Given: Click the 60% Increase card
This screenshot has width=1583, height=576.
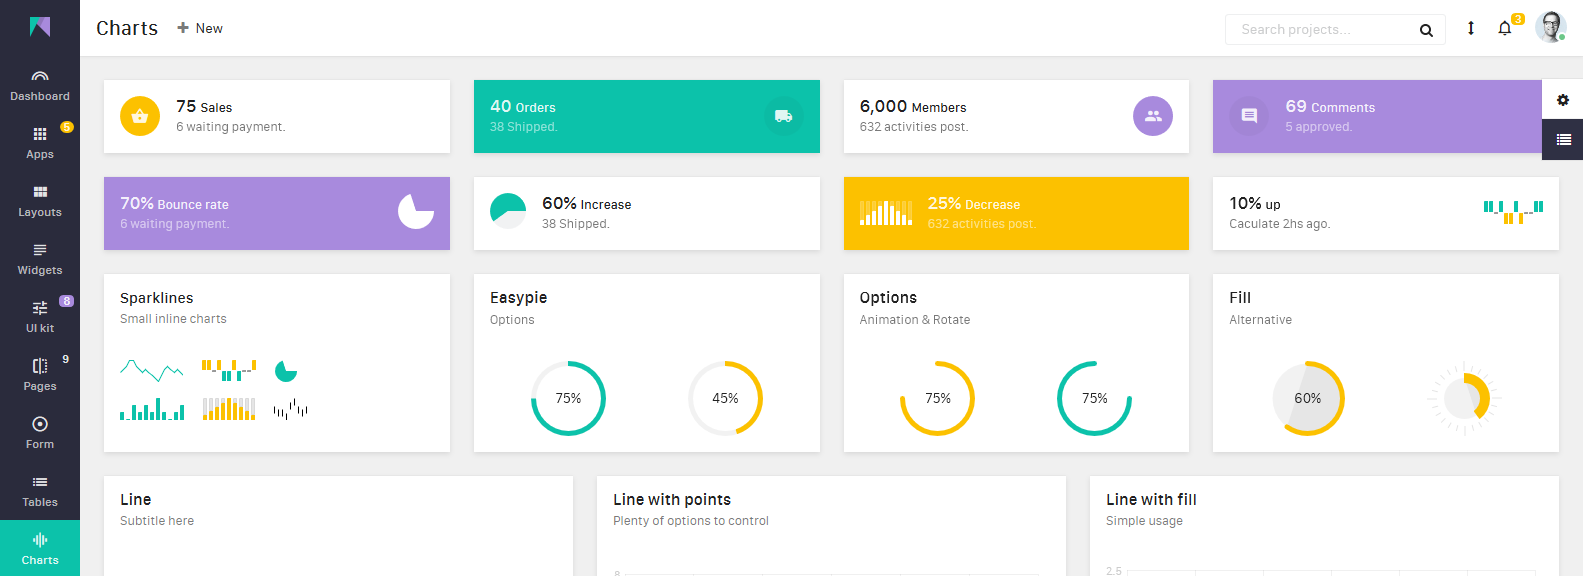Looking at the screenshot, I should (x=646, y=213).
